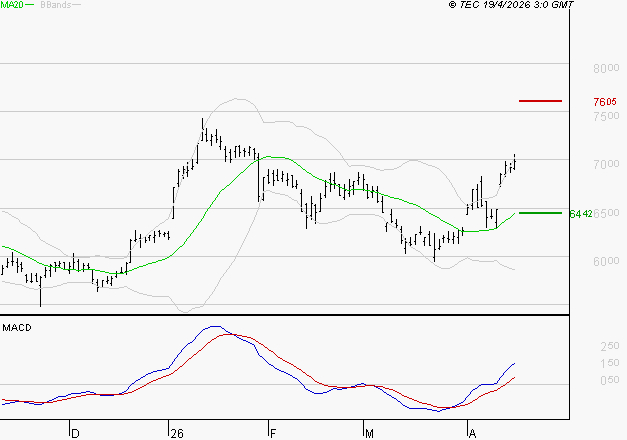This screenshot has height=440, width=627.
Task: Click the 250 MACD axis label
Action: (x=610, y=346)
